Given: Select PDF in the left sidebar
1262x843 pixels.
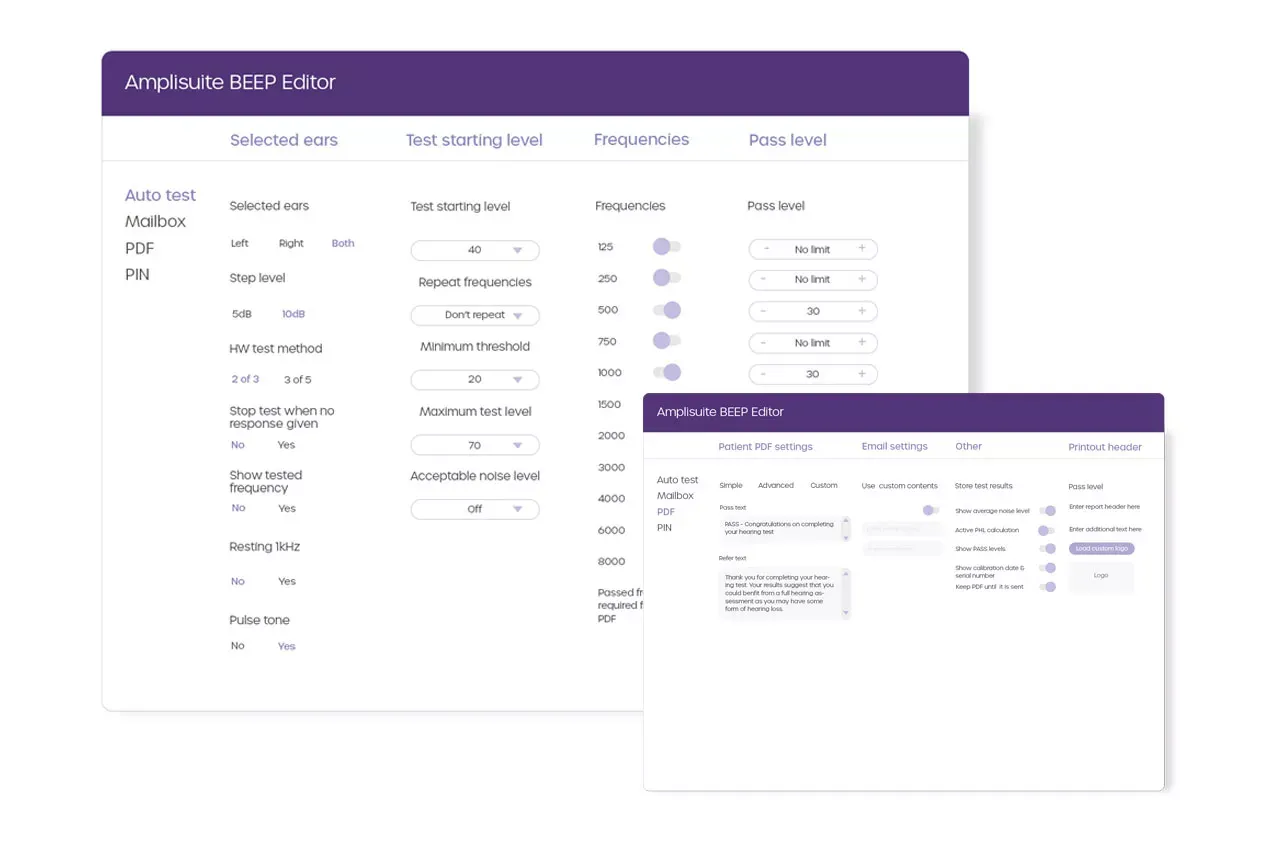Looking at the screenshot, I should [139, 248].
